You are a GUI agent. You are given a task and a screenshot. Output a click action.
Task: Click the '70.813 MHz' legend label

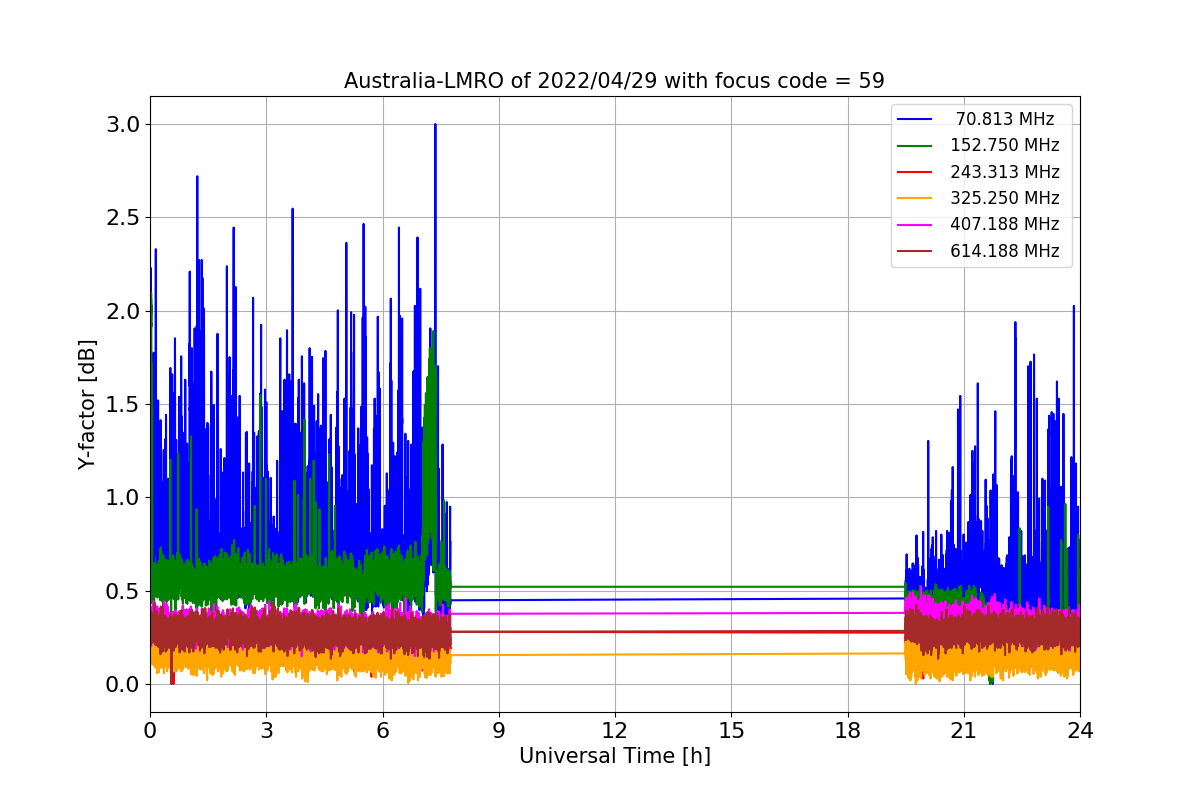(x=1005, y=119)
